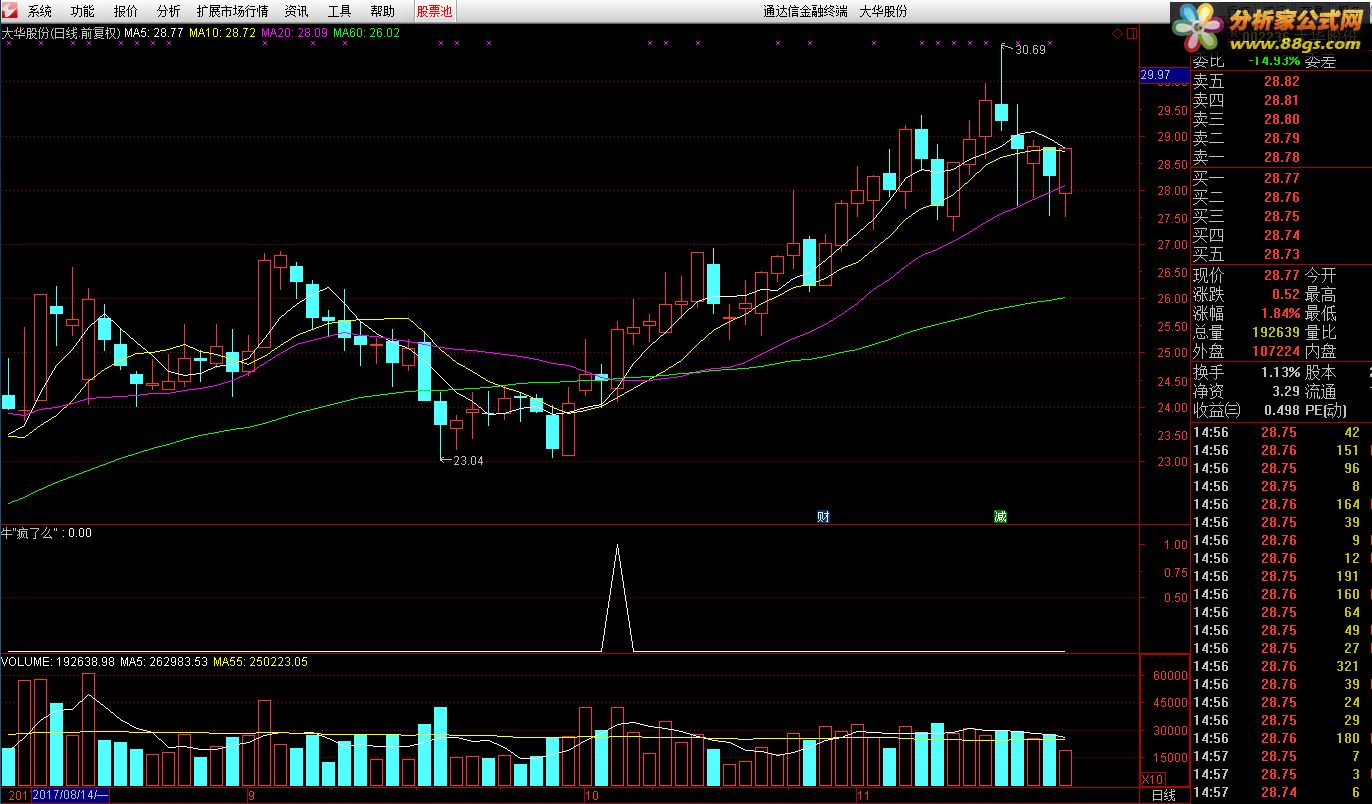Select the 买二 28.76 order row
Image resolution: width=1372 pixels, height=804 pixels.
1281,198
